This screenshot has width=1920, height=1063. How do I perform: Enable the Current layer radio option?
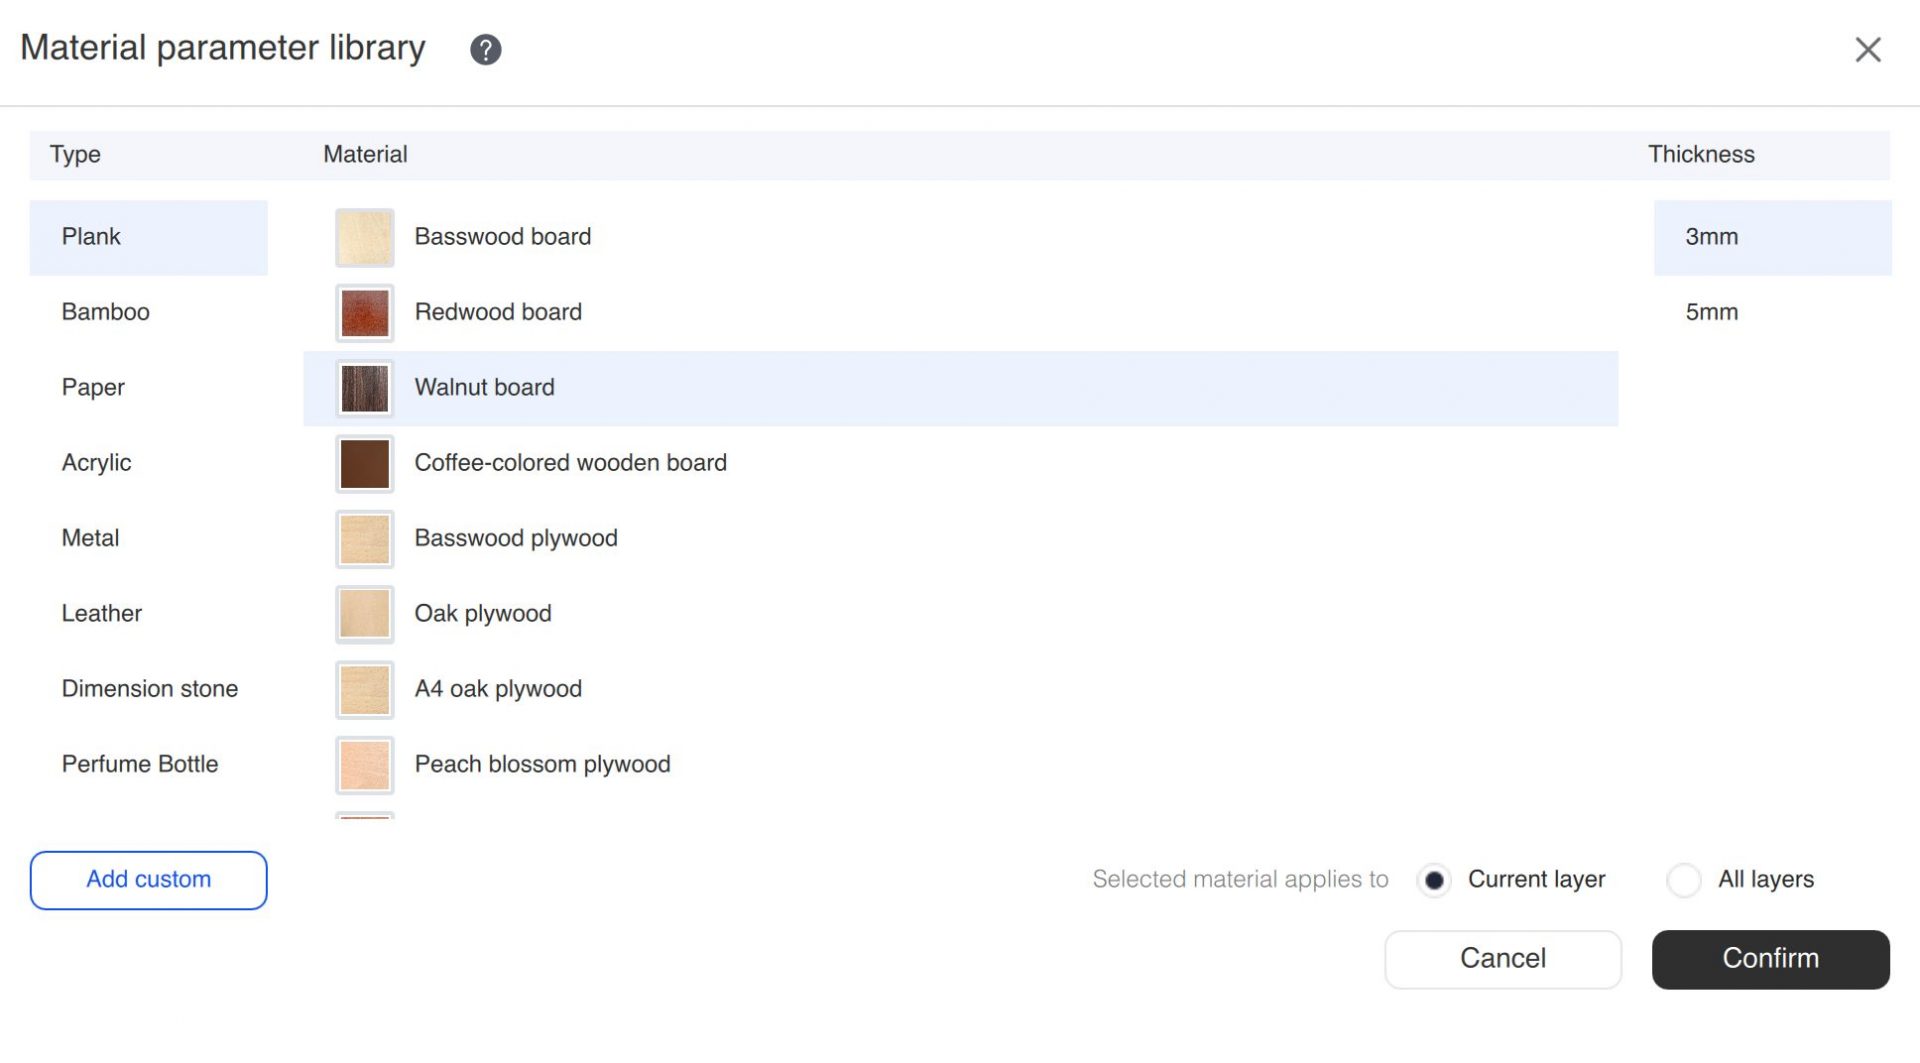click(1434, 880)
